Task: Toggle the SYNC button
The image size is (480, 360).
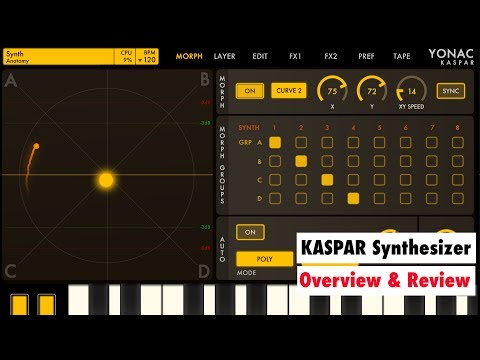Action: click(x=451, y=91)
